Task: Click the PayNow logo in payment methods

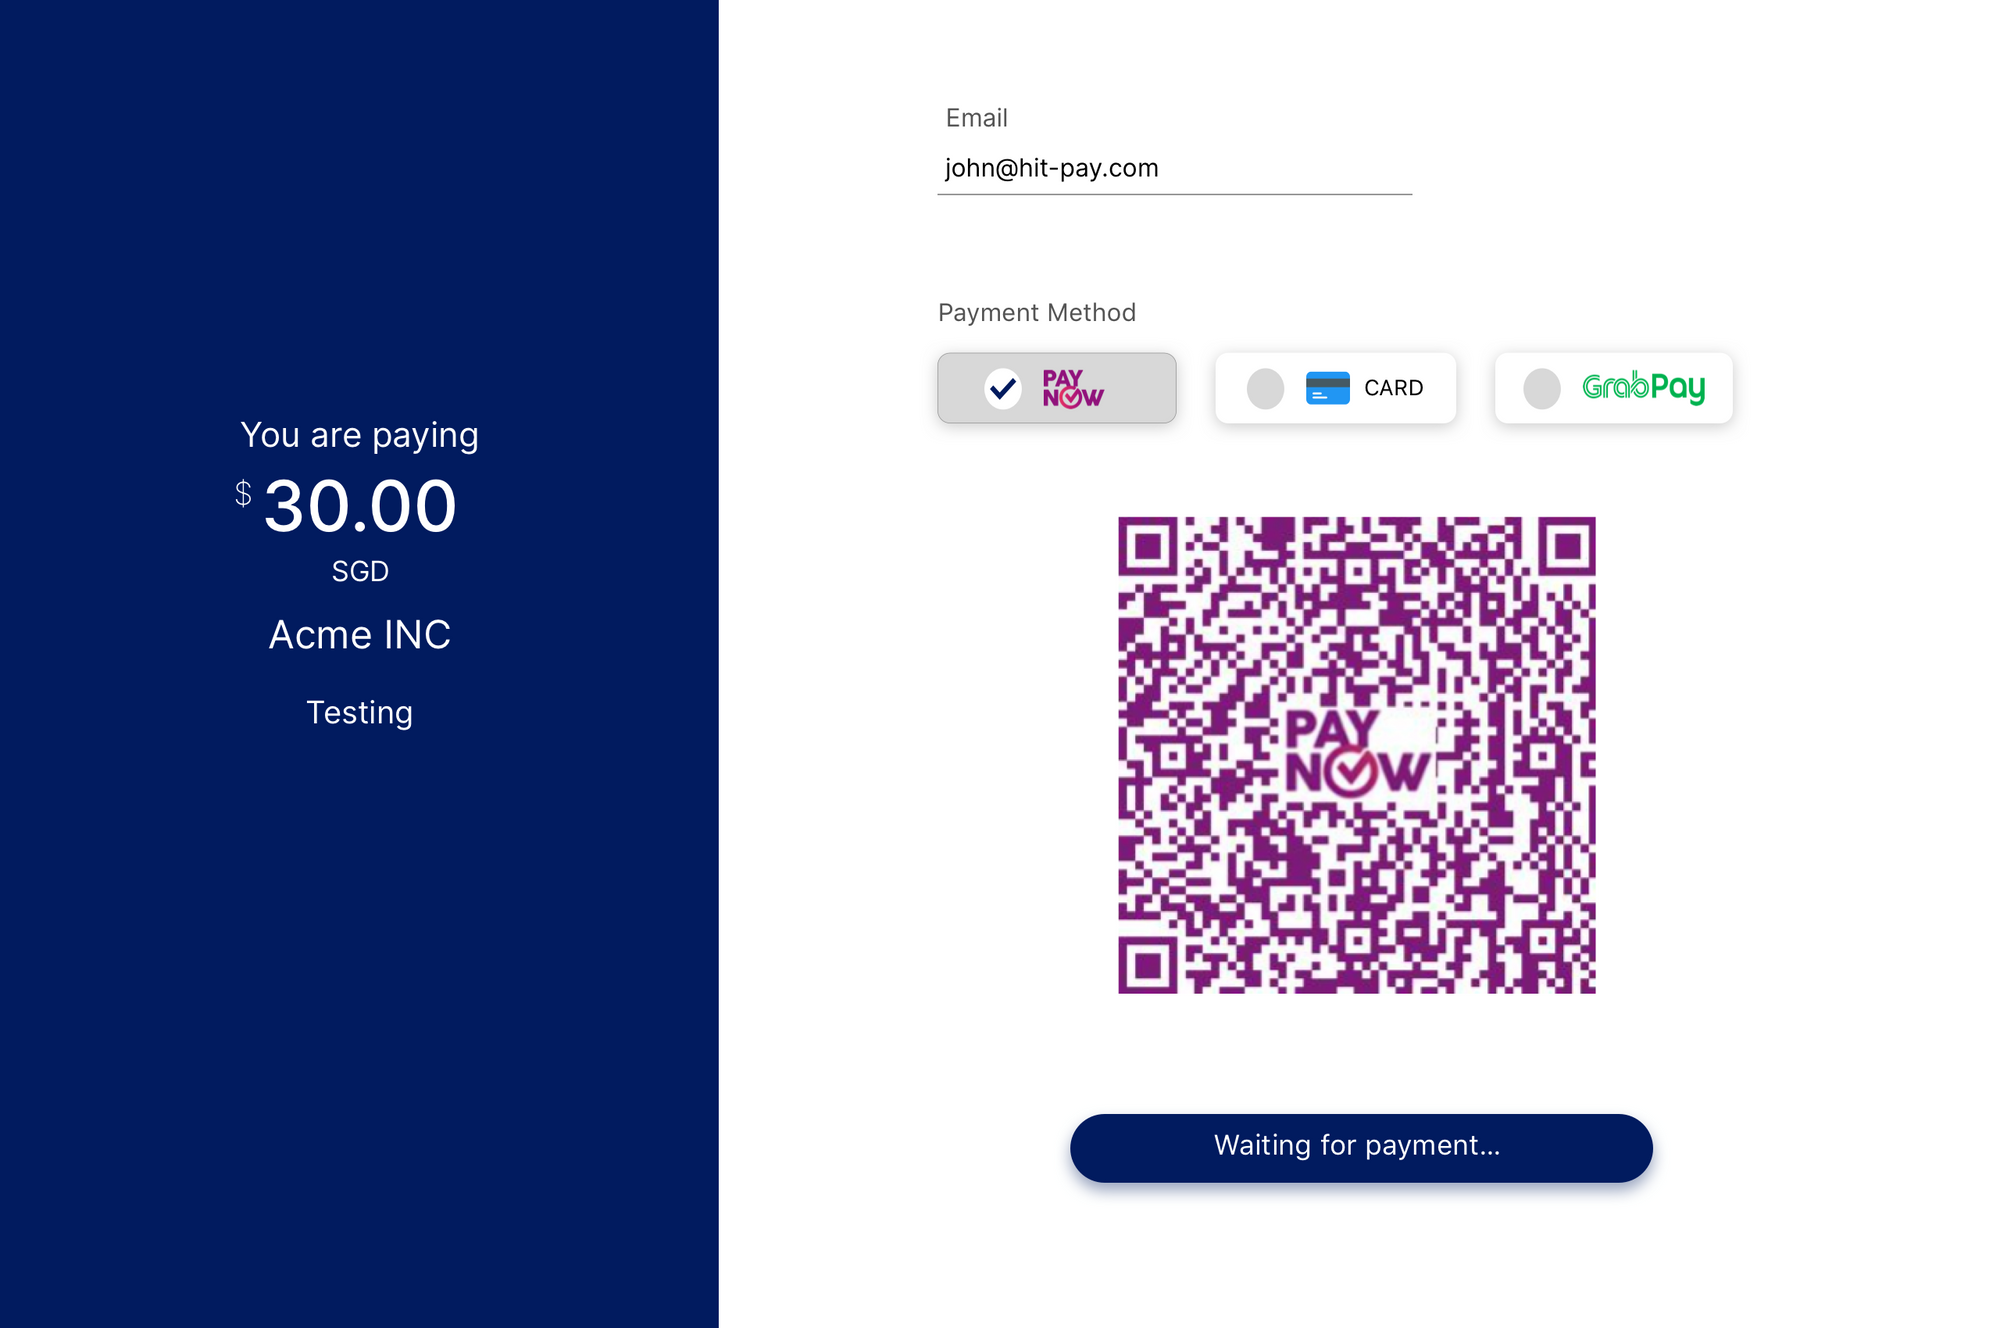Action: tap(1072, 388)
